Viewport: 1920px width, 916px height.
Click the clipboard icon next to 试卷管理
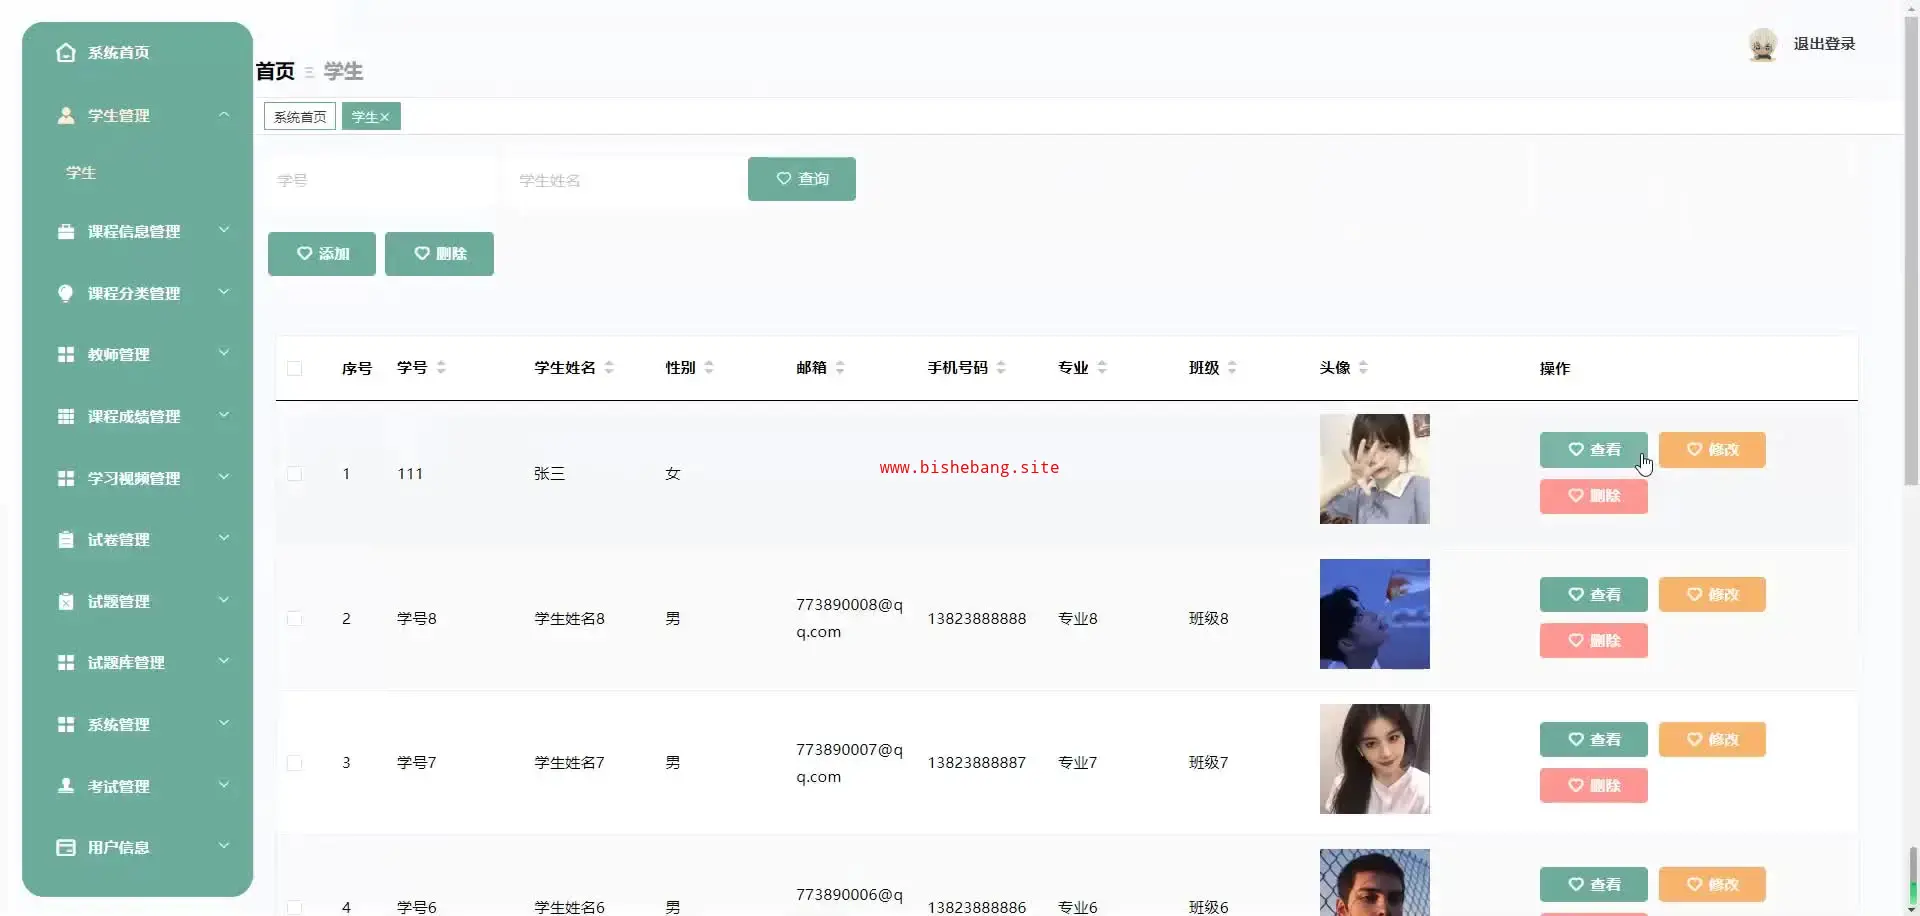(x=66, y=540)
